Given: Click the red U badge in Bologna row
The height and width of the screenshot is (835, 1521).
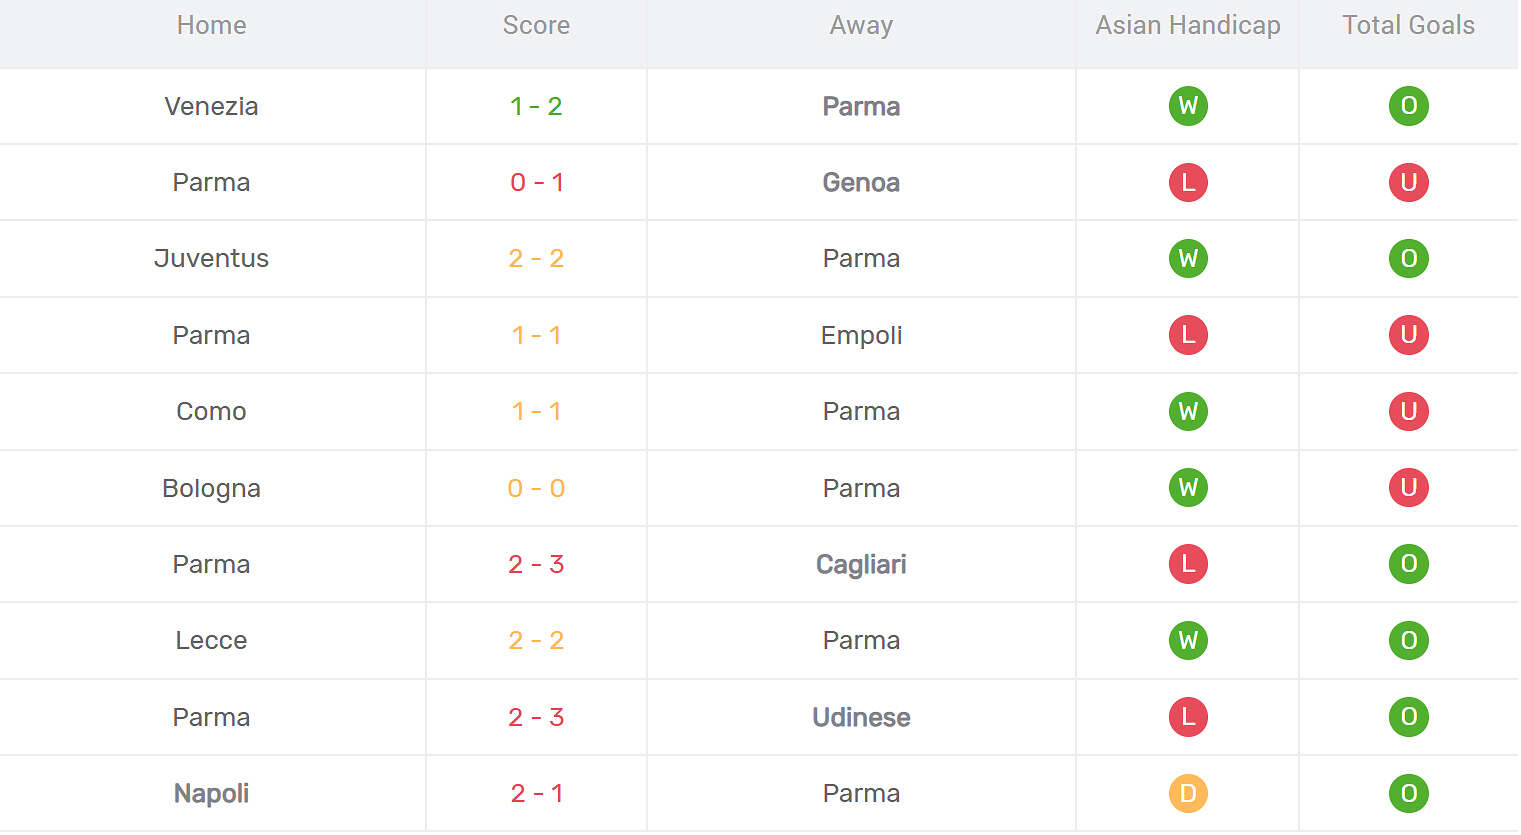Looking at the screenshot, I should pyautogui.click(x=1408, y=488).
